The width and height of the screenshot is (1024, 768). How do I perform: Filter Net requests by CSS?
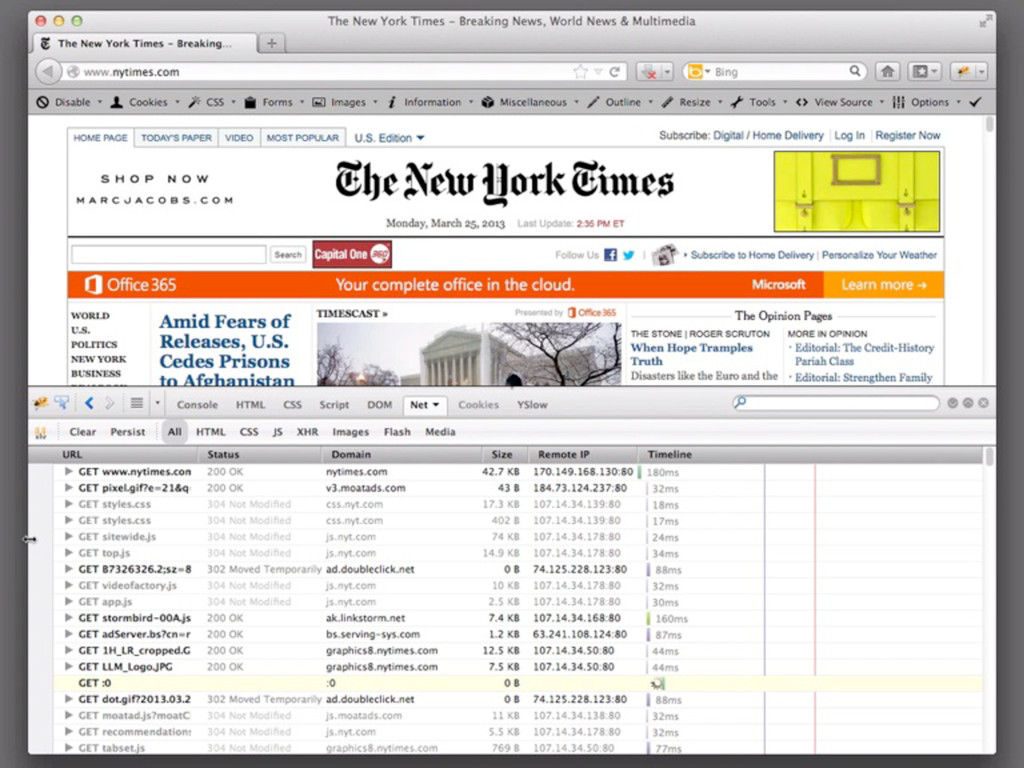click(249, 432)
